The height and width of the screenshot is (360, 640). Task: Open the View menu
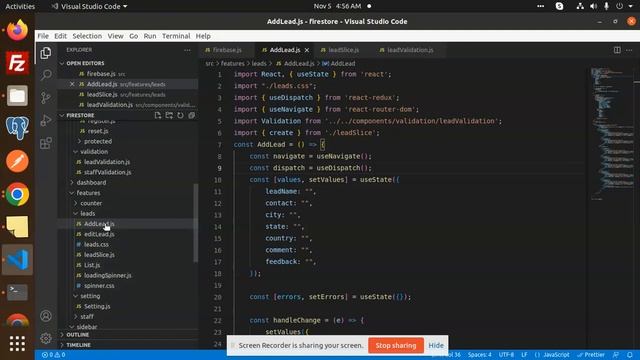[x=116, y=36]
